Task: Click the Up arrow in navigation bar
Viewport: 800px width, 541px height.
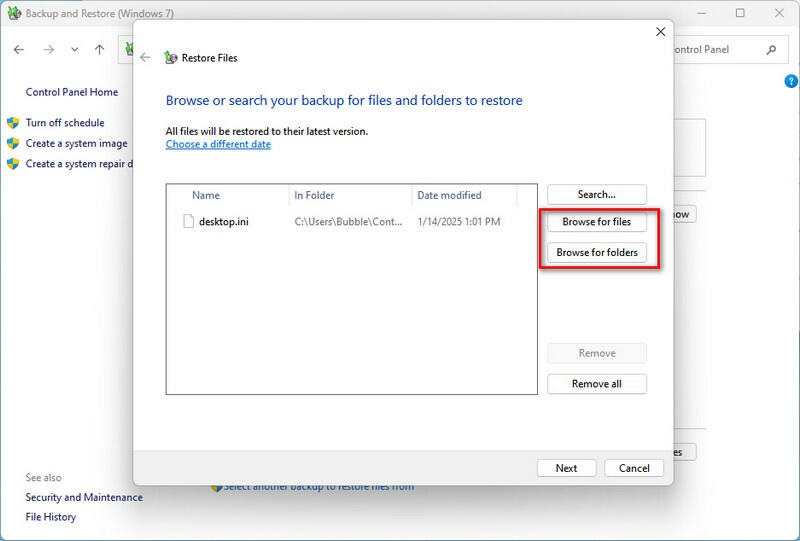Action: [x=99, y=49]
